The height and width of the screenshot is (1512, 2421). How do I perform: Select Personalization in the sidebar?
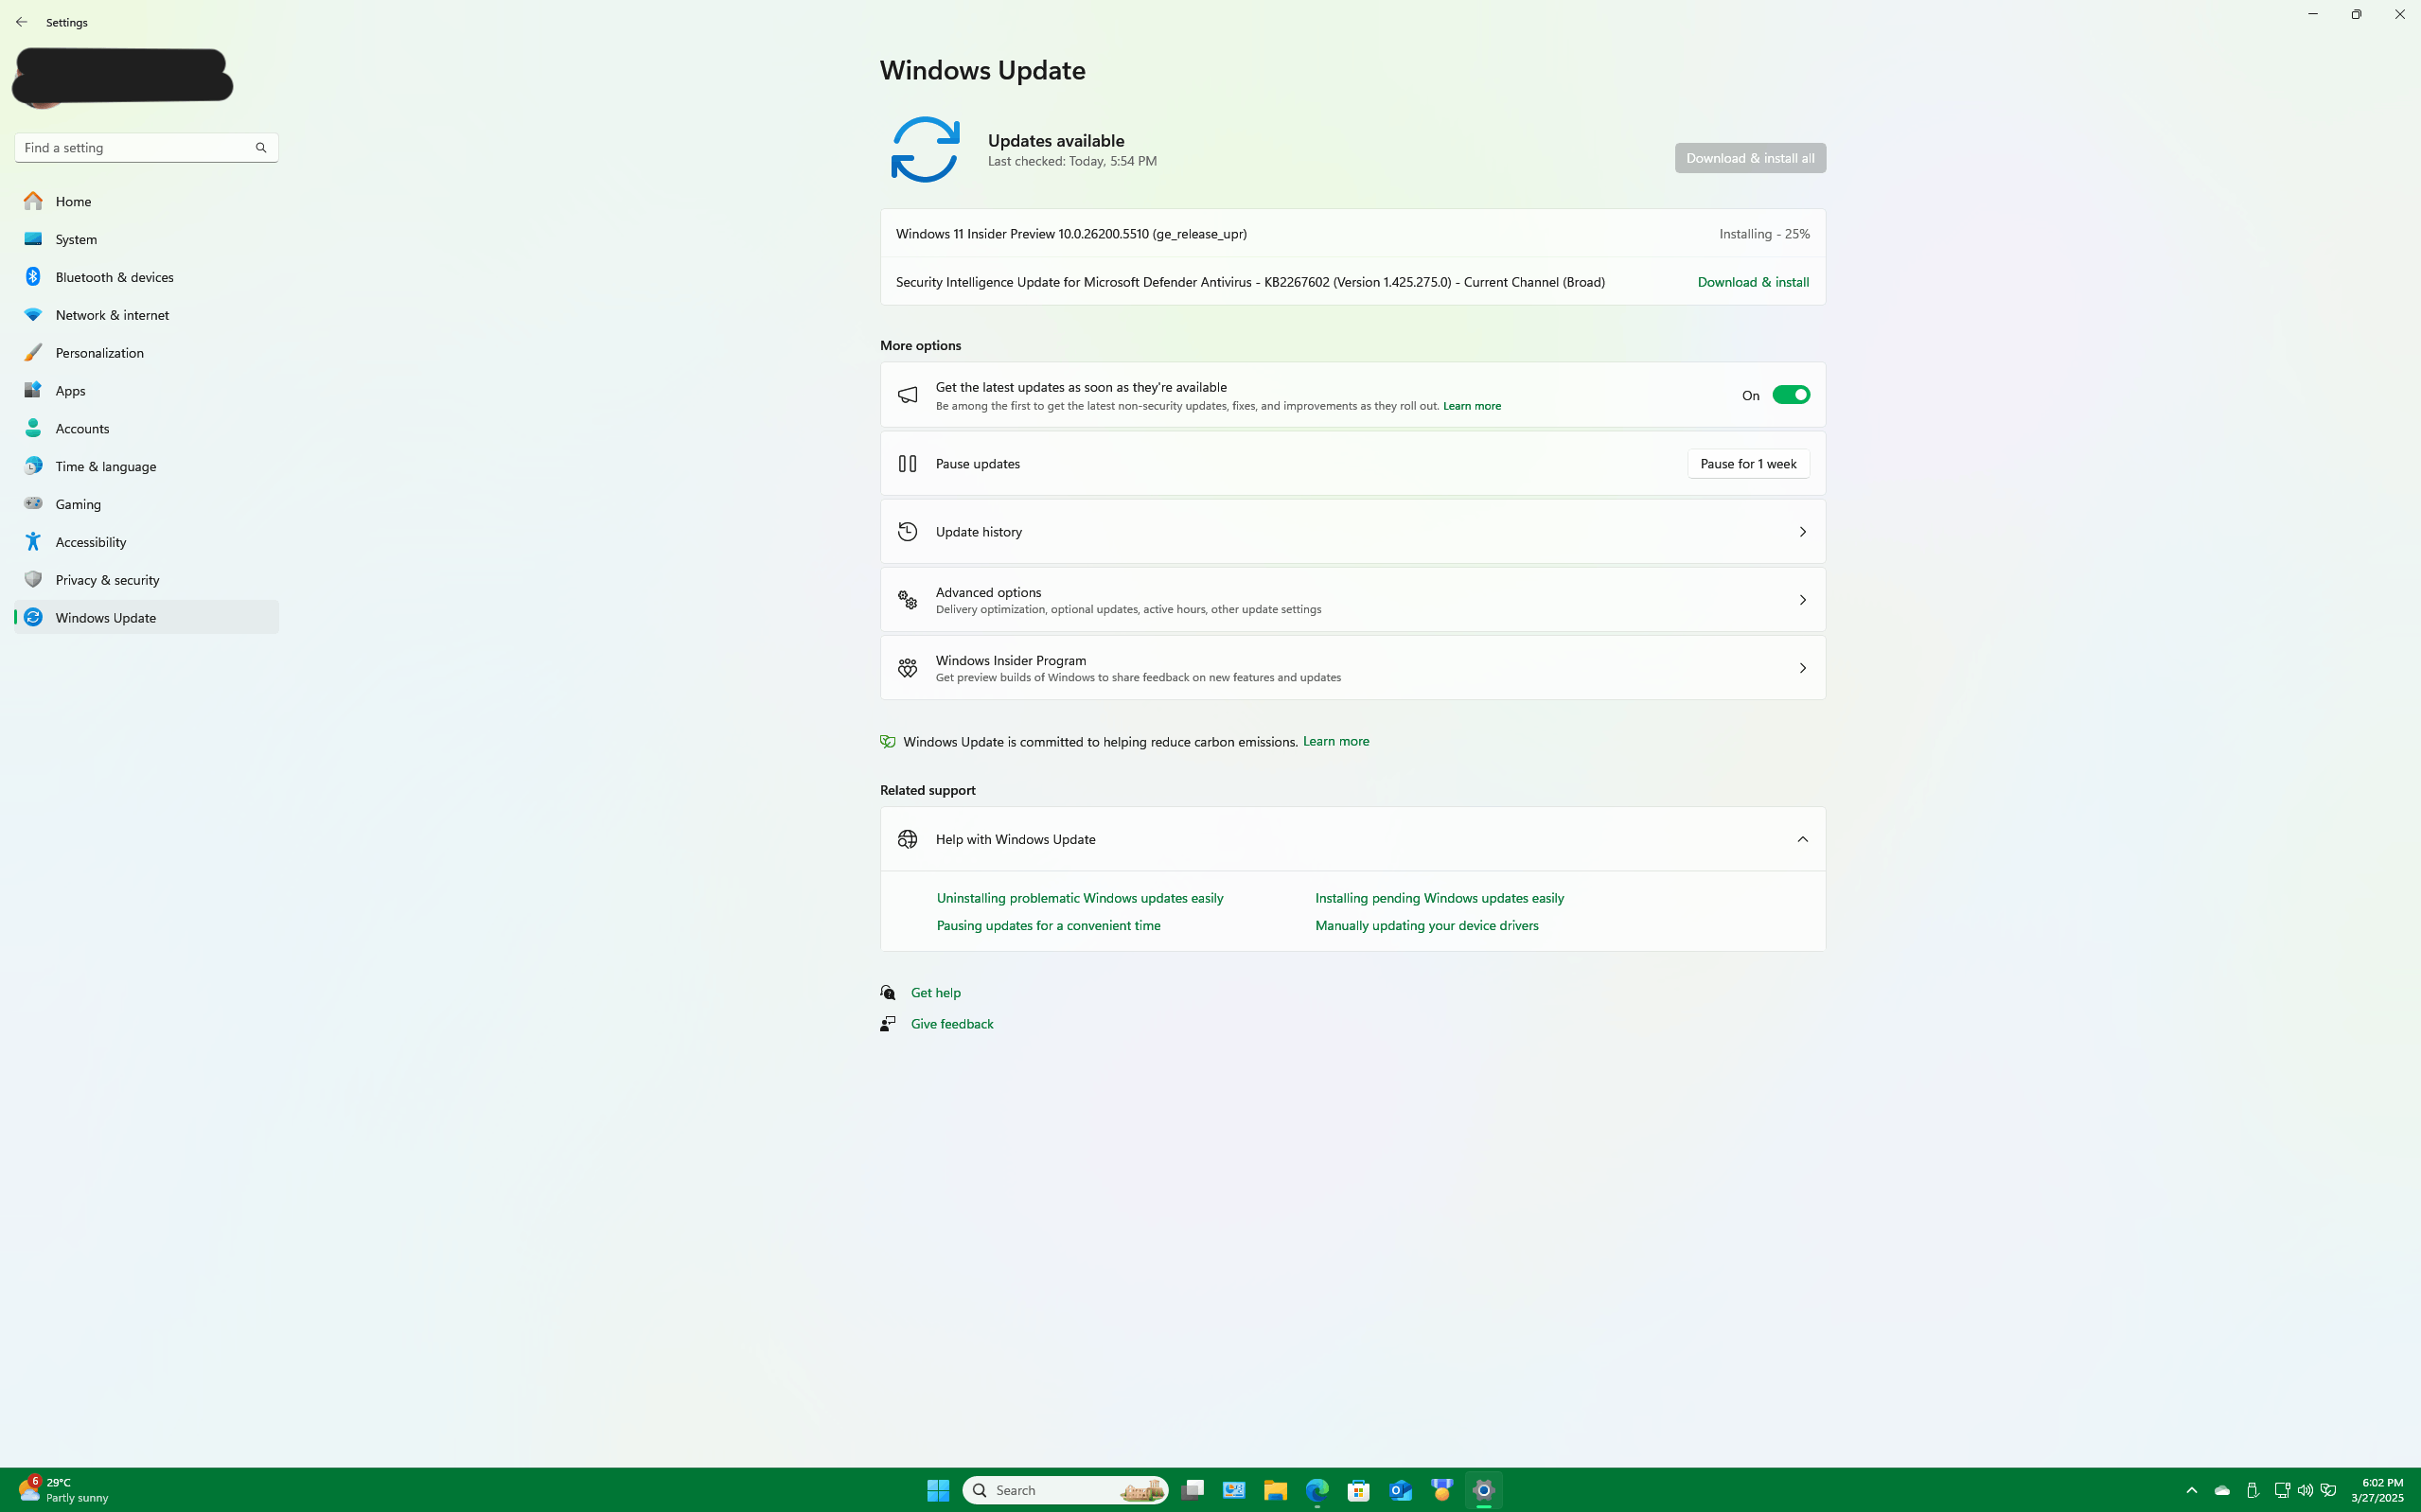[99, 353]
